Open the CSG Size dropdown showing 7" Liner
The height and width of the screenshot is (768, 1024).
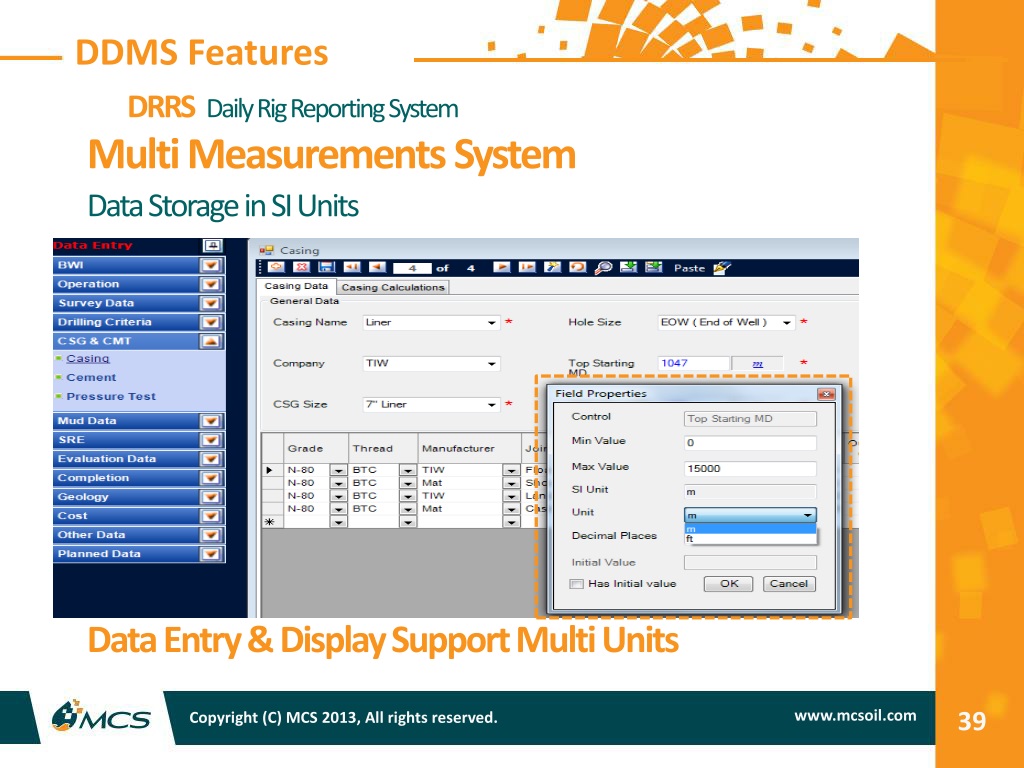pos(492,405)
